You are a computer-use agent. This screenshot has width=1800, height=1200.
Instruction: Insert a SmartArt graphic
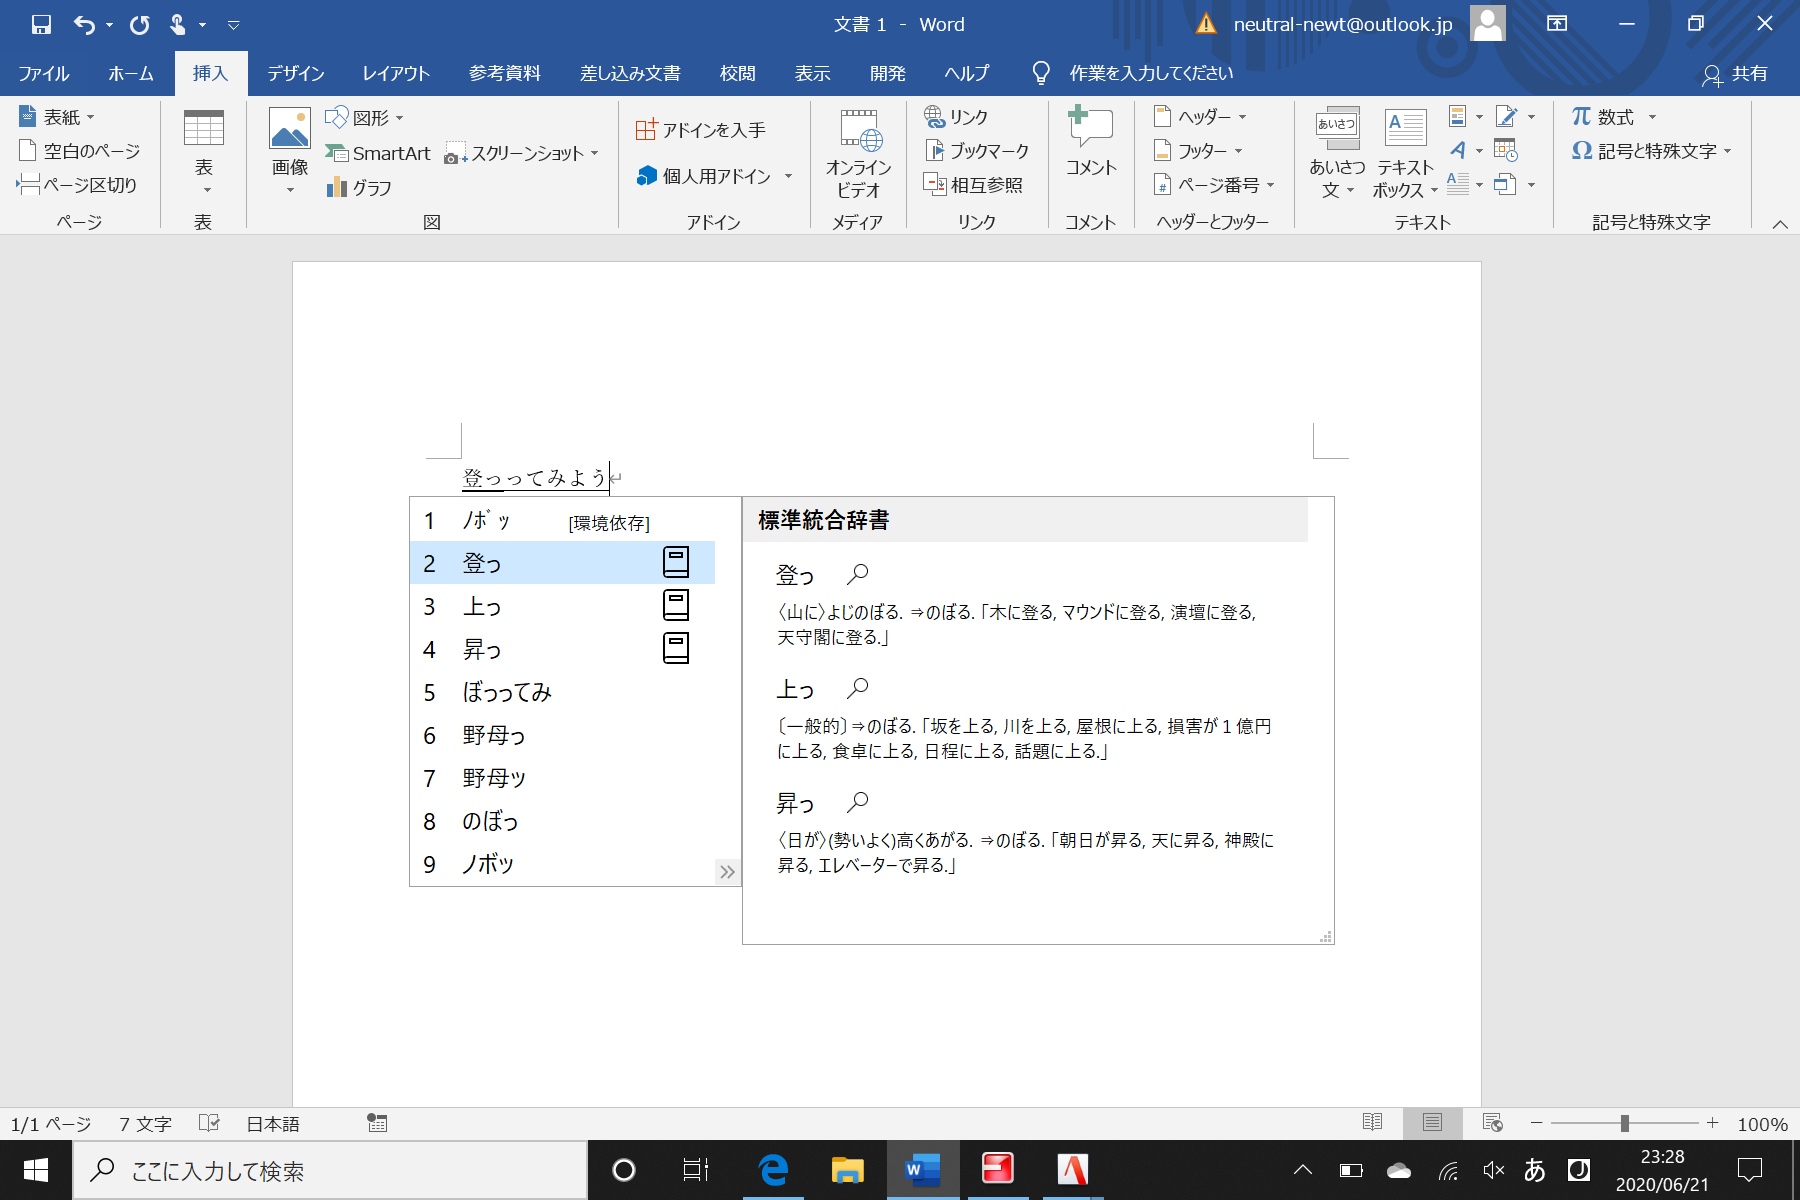click(378, 153)
